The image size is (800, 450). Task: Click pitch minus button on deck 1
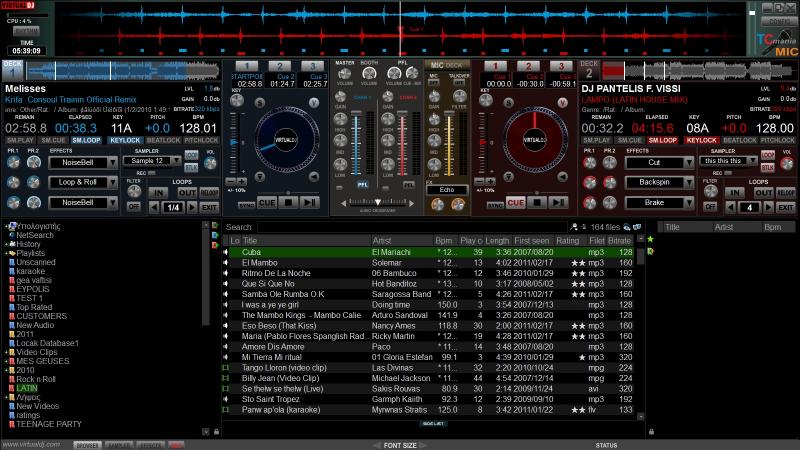(231, 182)
